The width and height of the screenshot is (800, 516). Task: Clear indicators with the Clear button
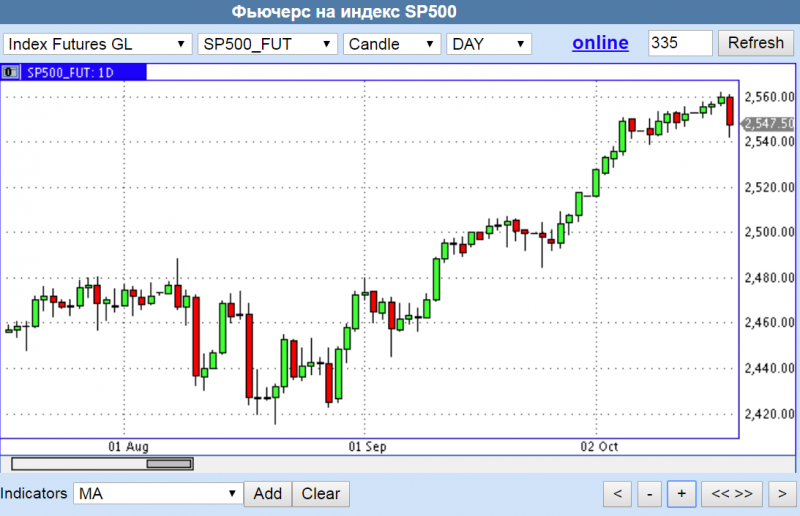click(321, 494)
